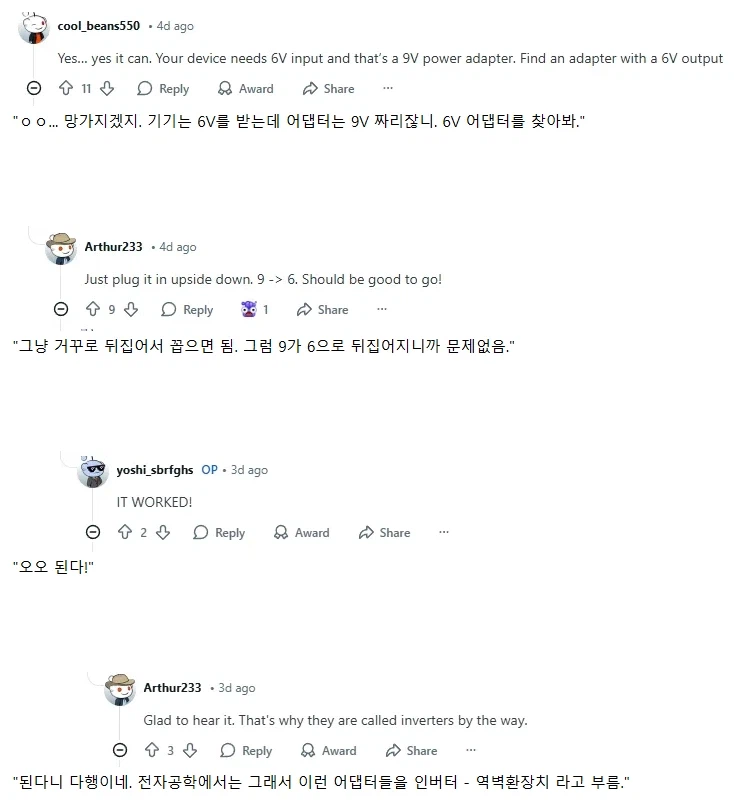Upvote cool_beans550's top comment
The width and height of the screenshot is (734, 802).
[64, 88]
